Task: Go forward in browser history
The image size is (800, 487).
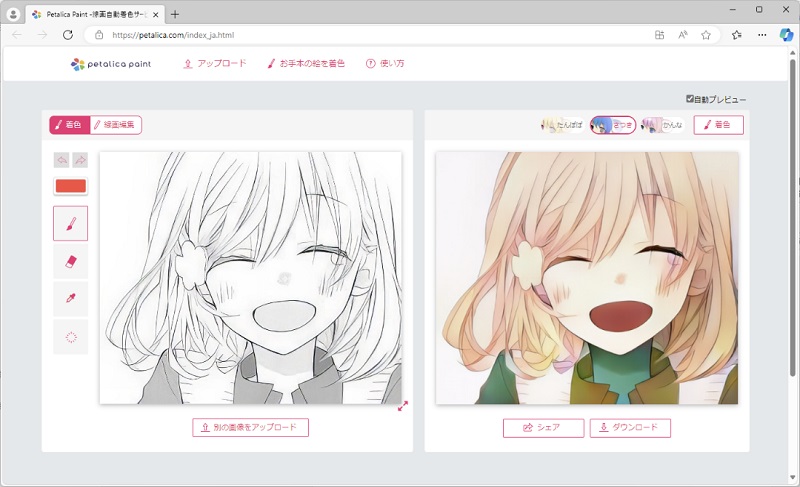Action: [x=42, y=35]
